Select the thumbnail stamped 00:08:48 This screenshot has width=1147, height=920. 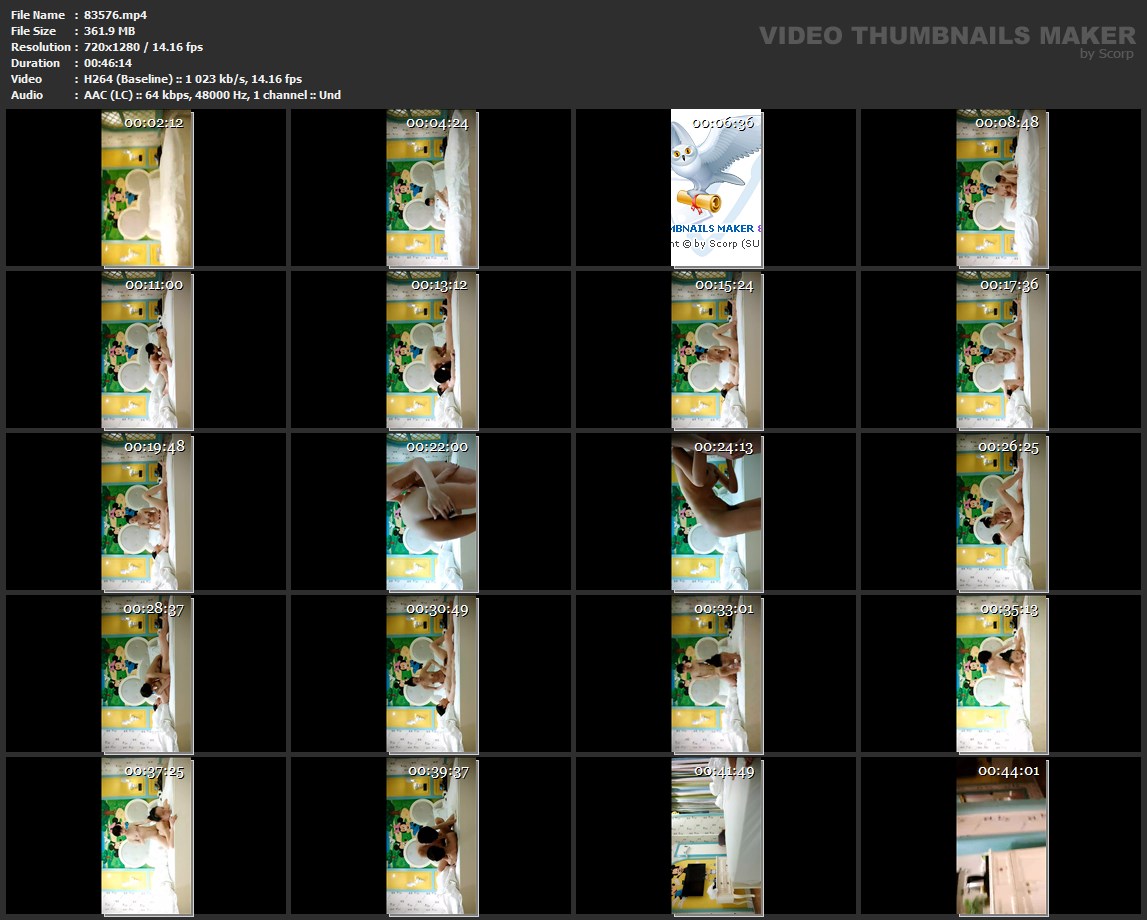point(1001,188)
